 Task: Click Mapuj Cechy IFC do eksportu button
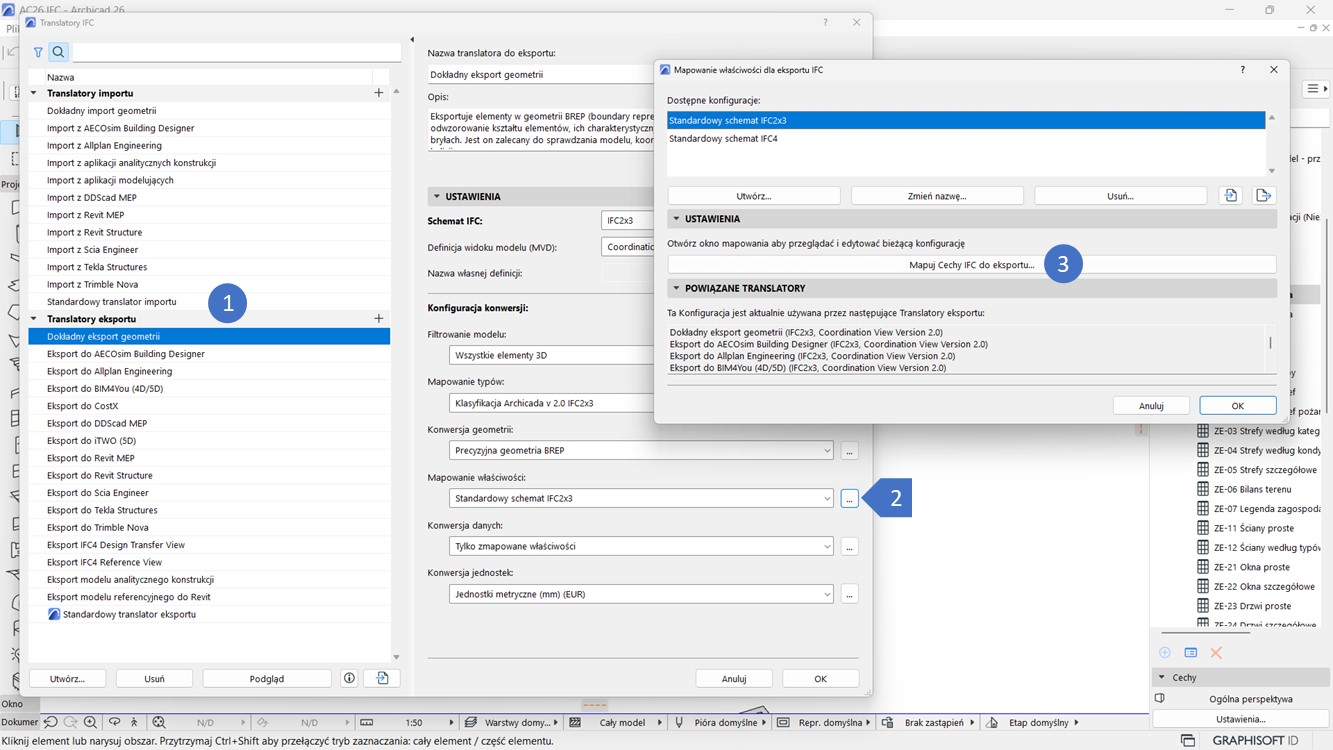(x=971, y=265)
